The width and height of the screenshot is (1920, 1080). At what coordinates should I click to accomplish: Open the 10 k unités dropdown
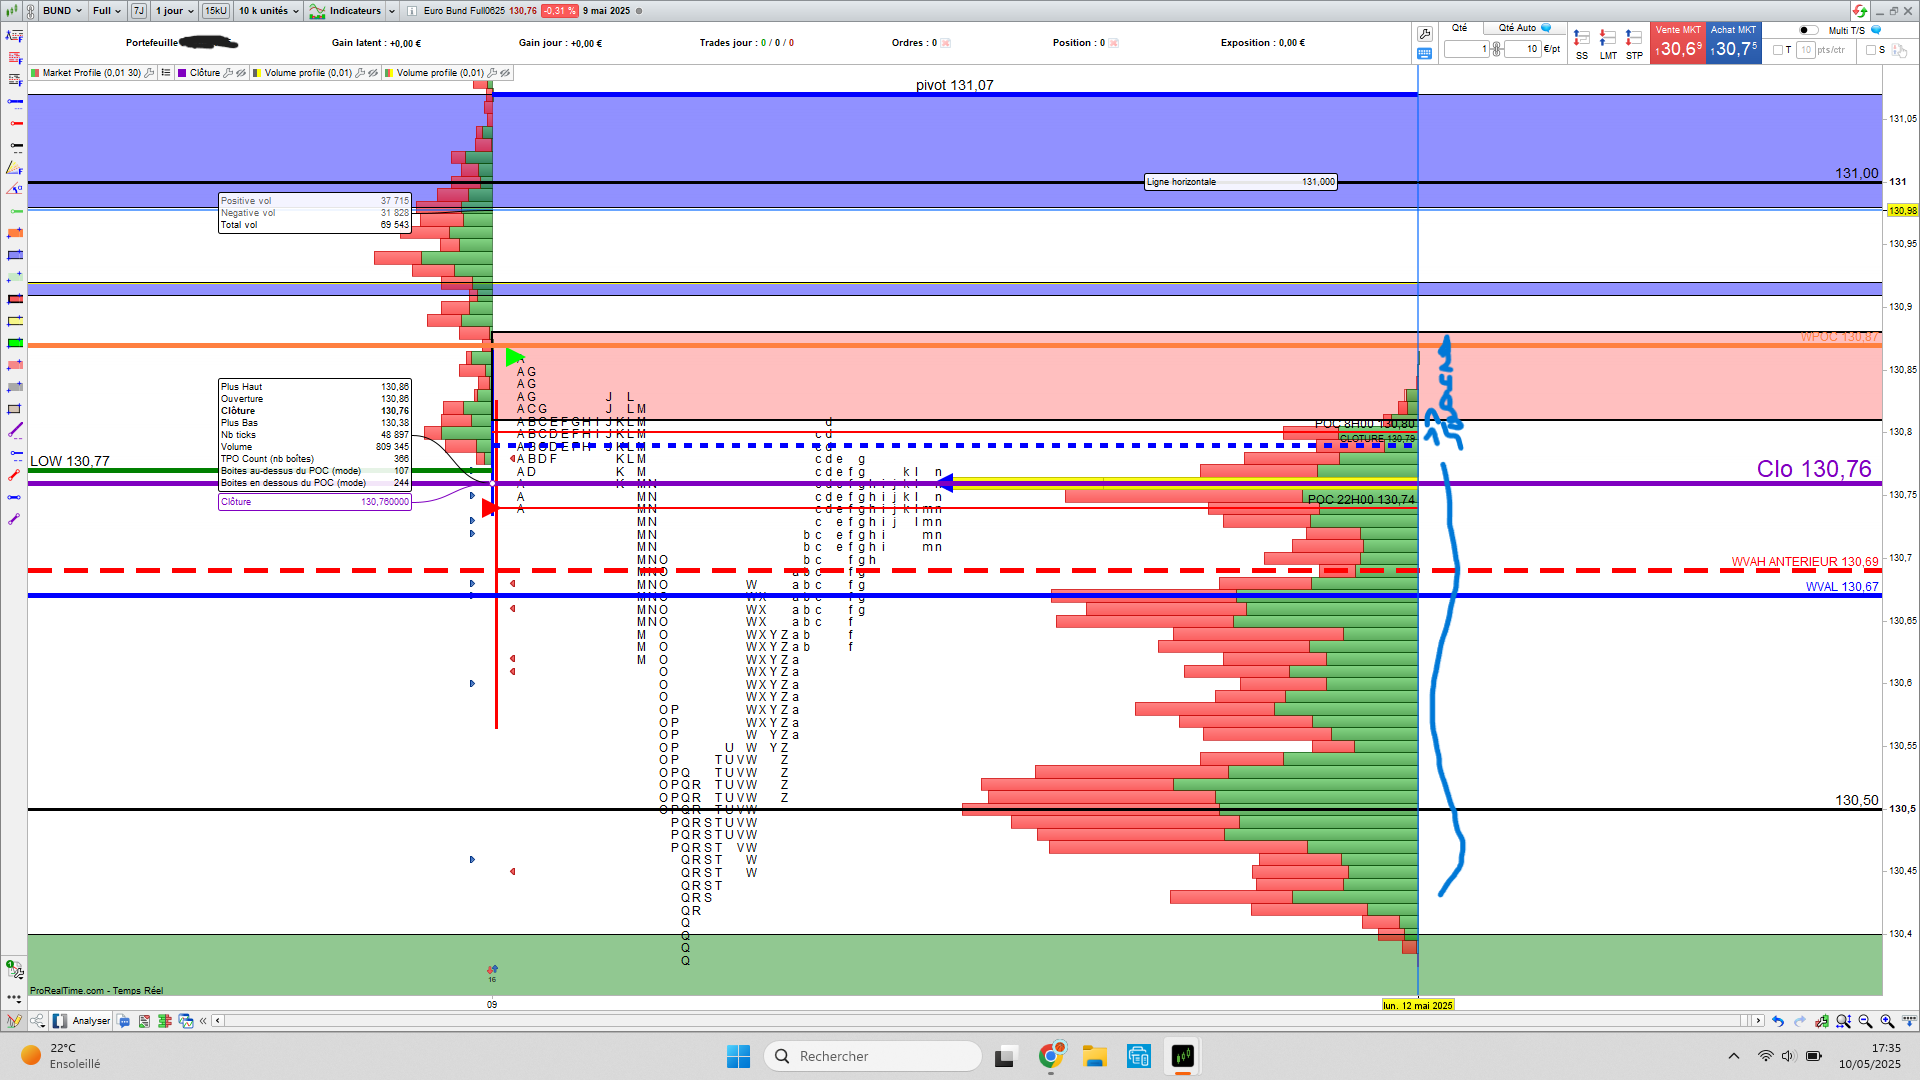(x=269, y=11)
